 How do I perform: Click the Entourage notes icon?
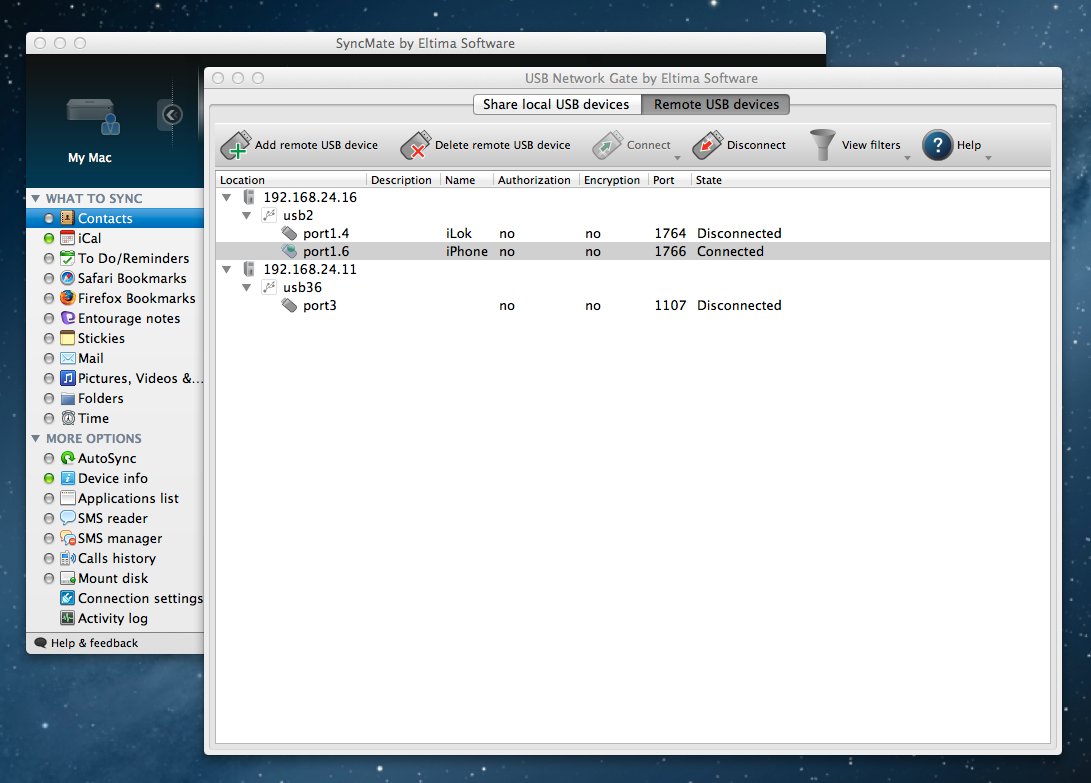[x=67, y=318]
